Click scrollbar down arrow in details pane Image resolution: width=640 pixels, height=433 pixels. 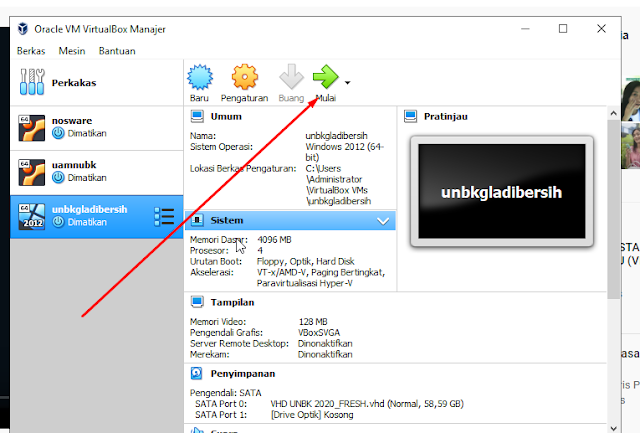[x=613, y=428]
